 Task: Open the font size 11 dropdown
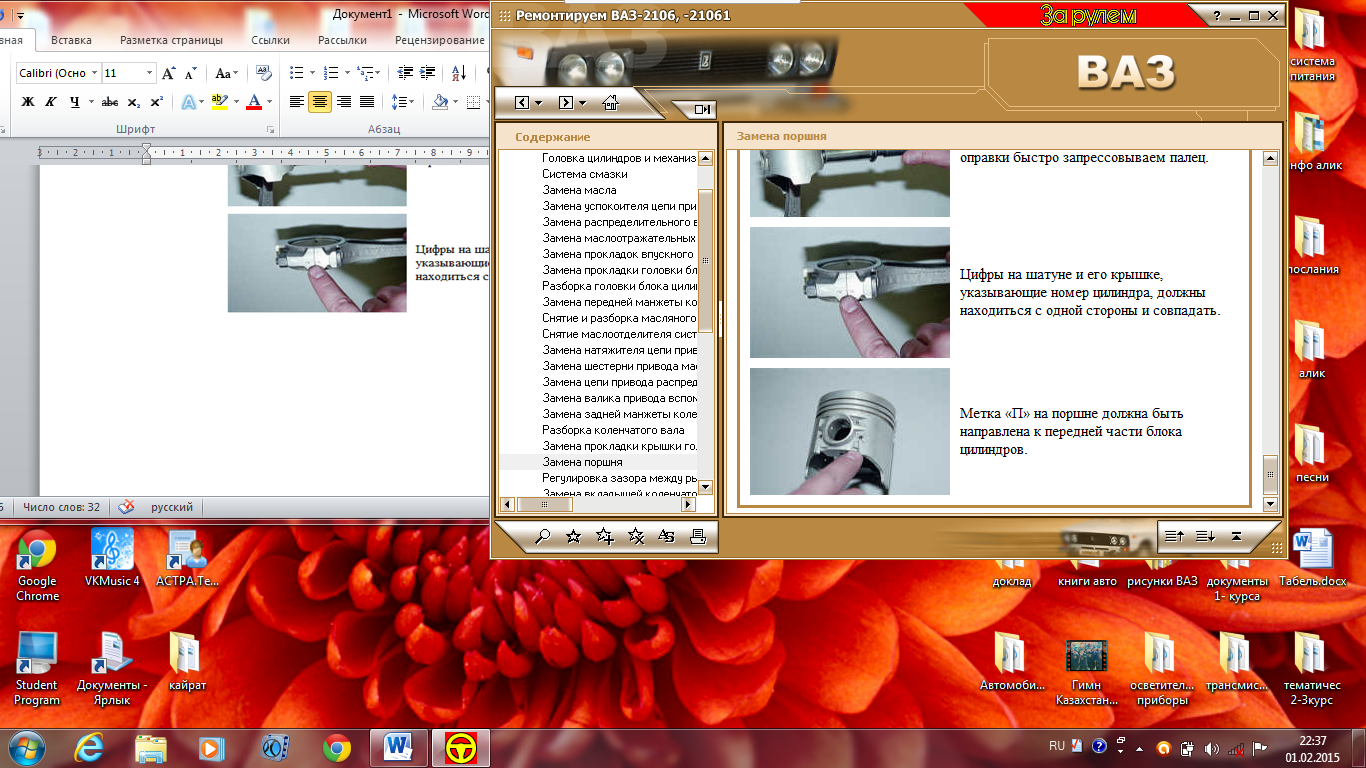pos(150,73)
